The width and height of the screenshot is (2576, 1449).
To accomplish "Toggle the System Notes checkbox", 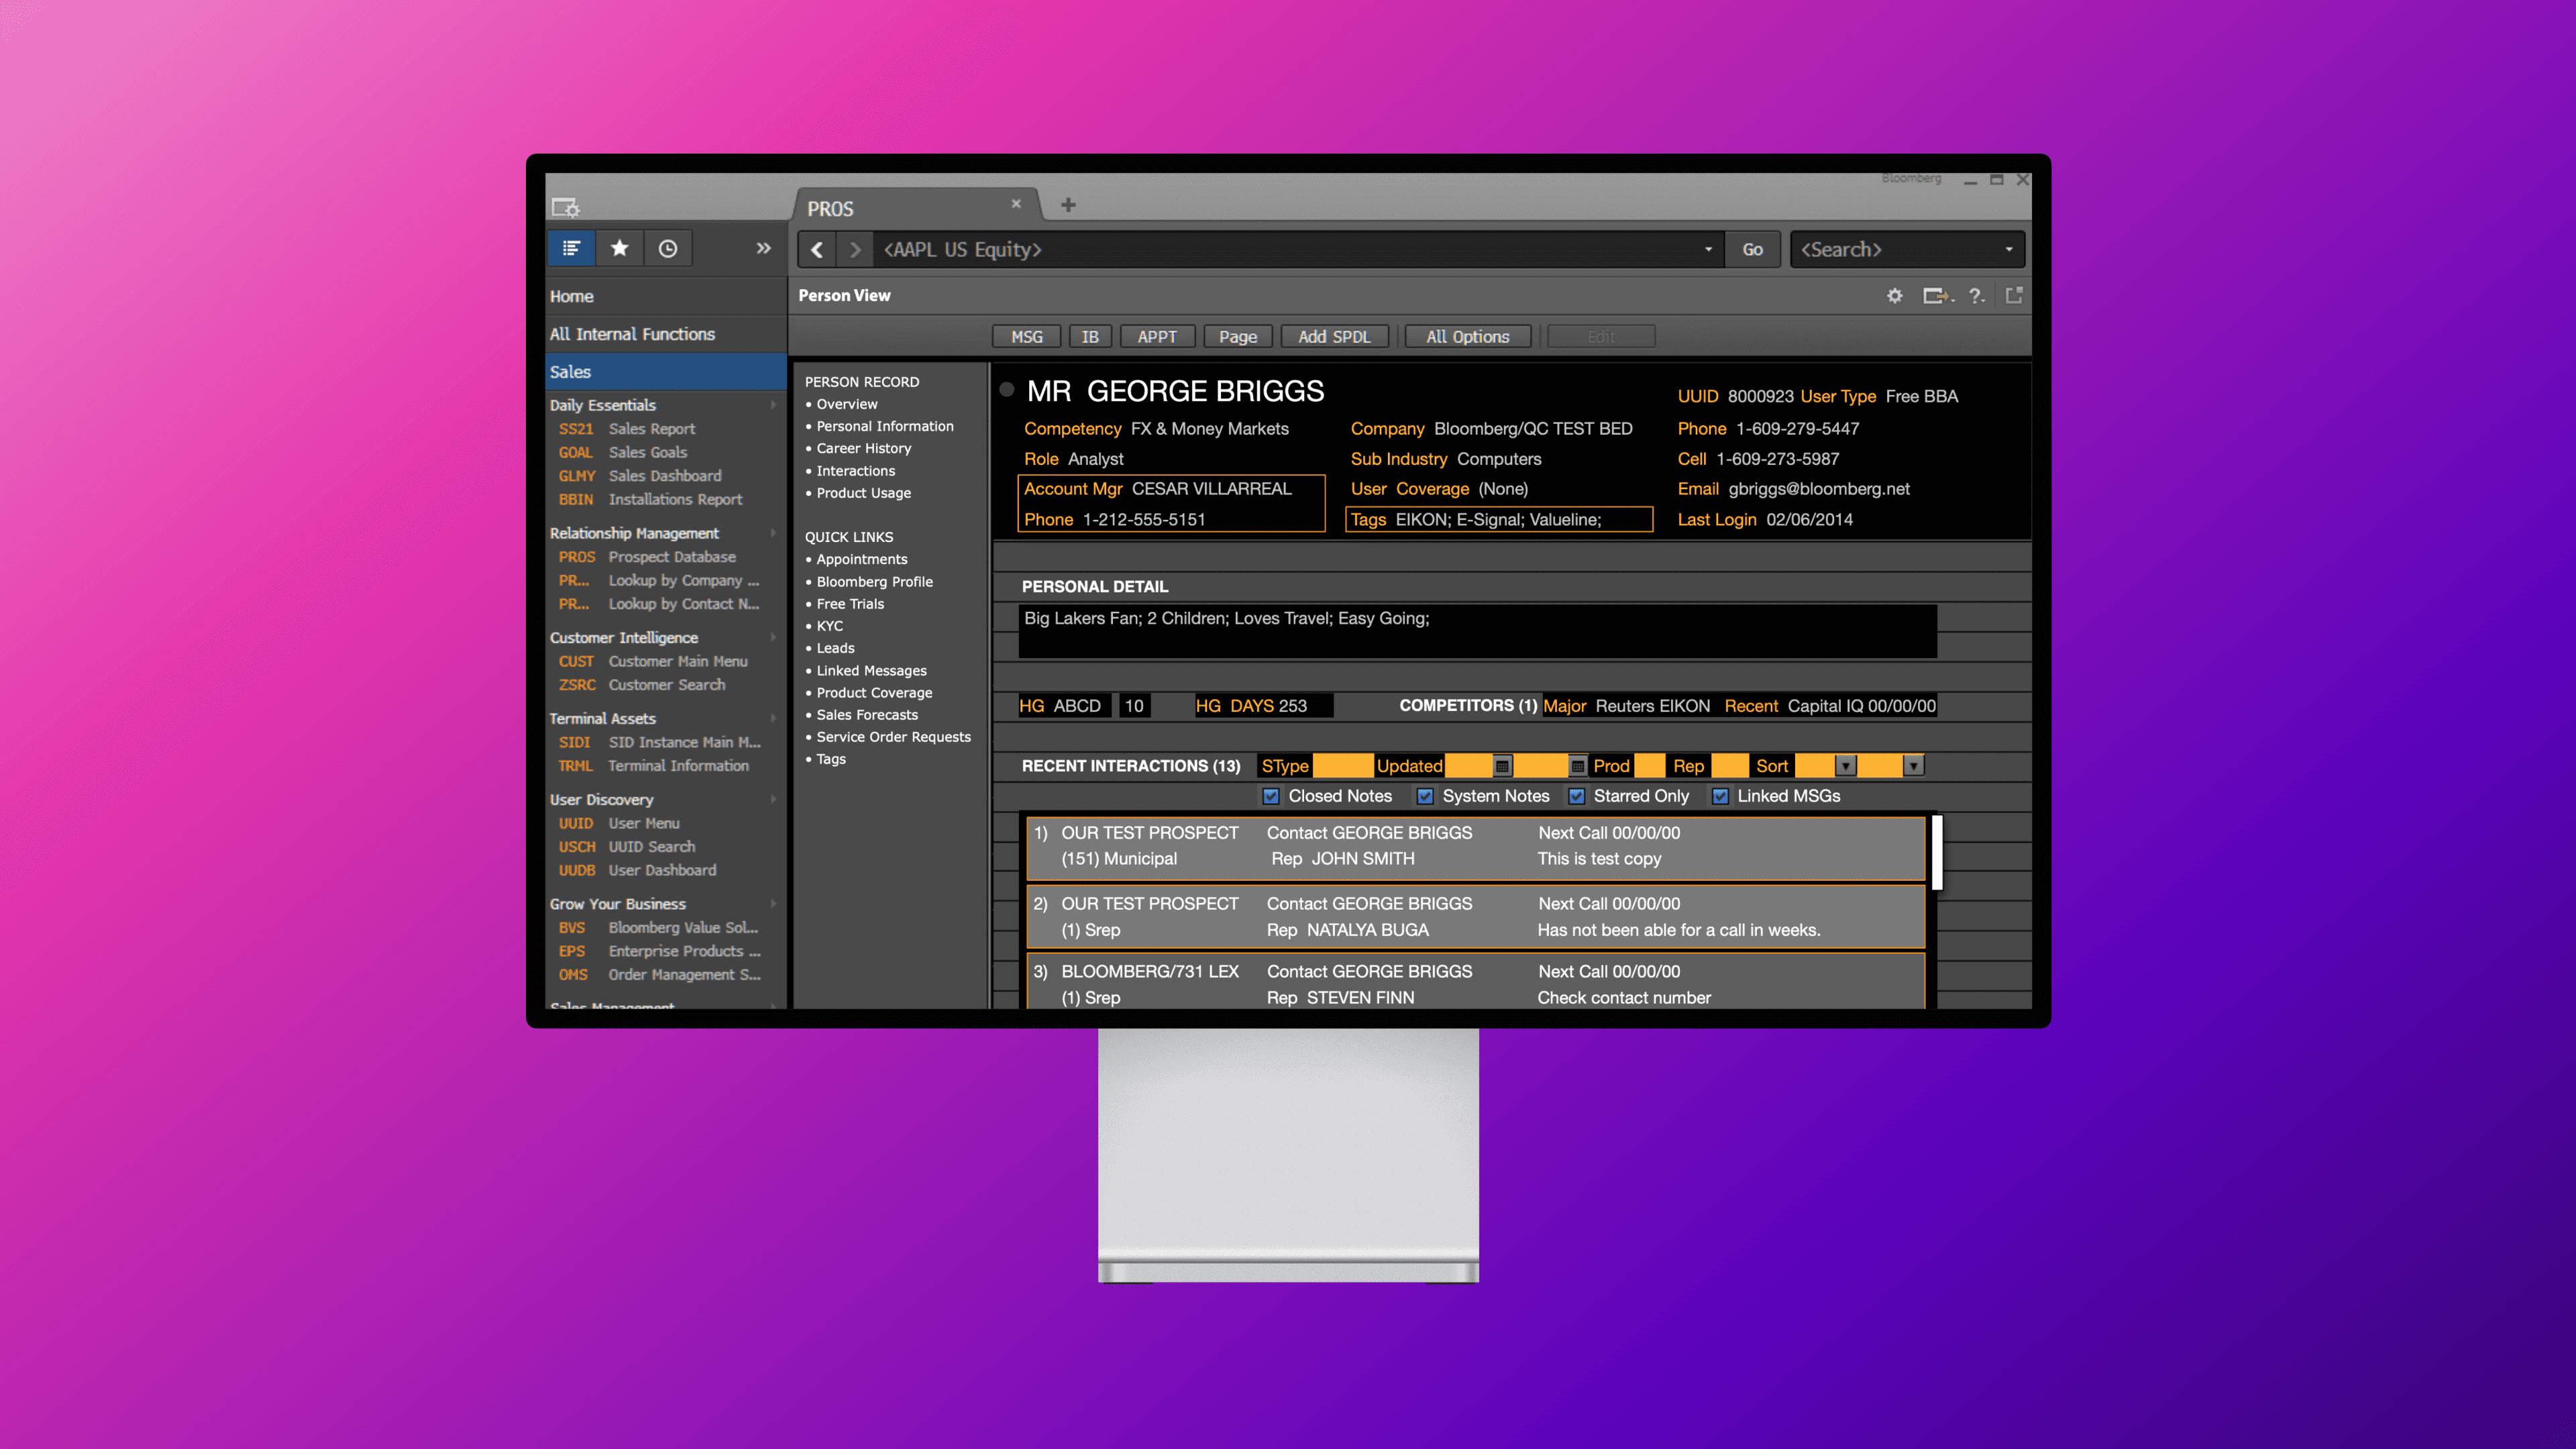I will coord(1425,797).
